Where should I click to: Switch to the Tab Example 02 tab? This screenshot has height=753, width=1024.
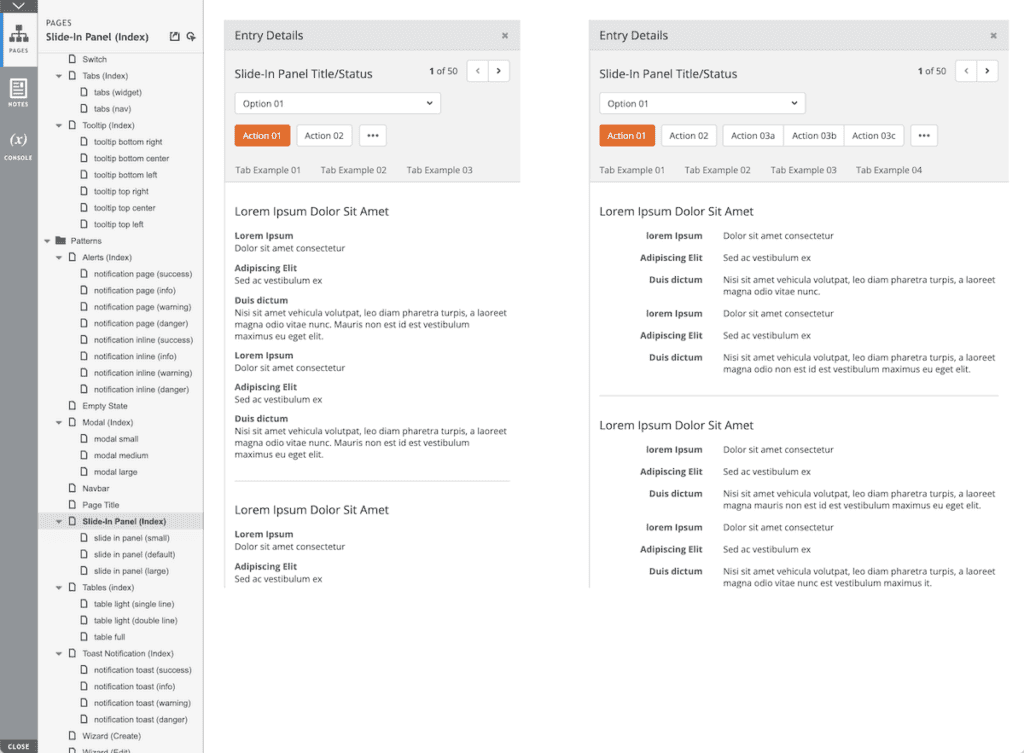352,170
